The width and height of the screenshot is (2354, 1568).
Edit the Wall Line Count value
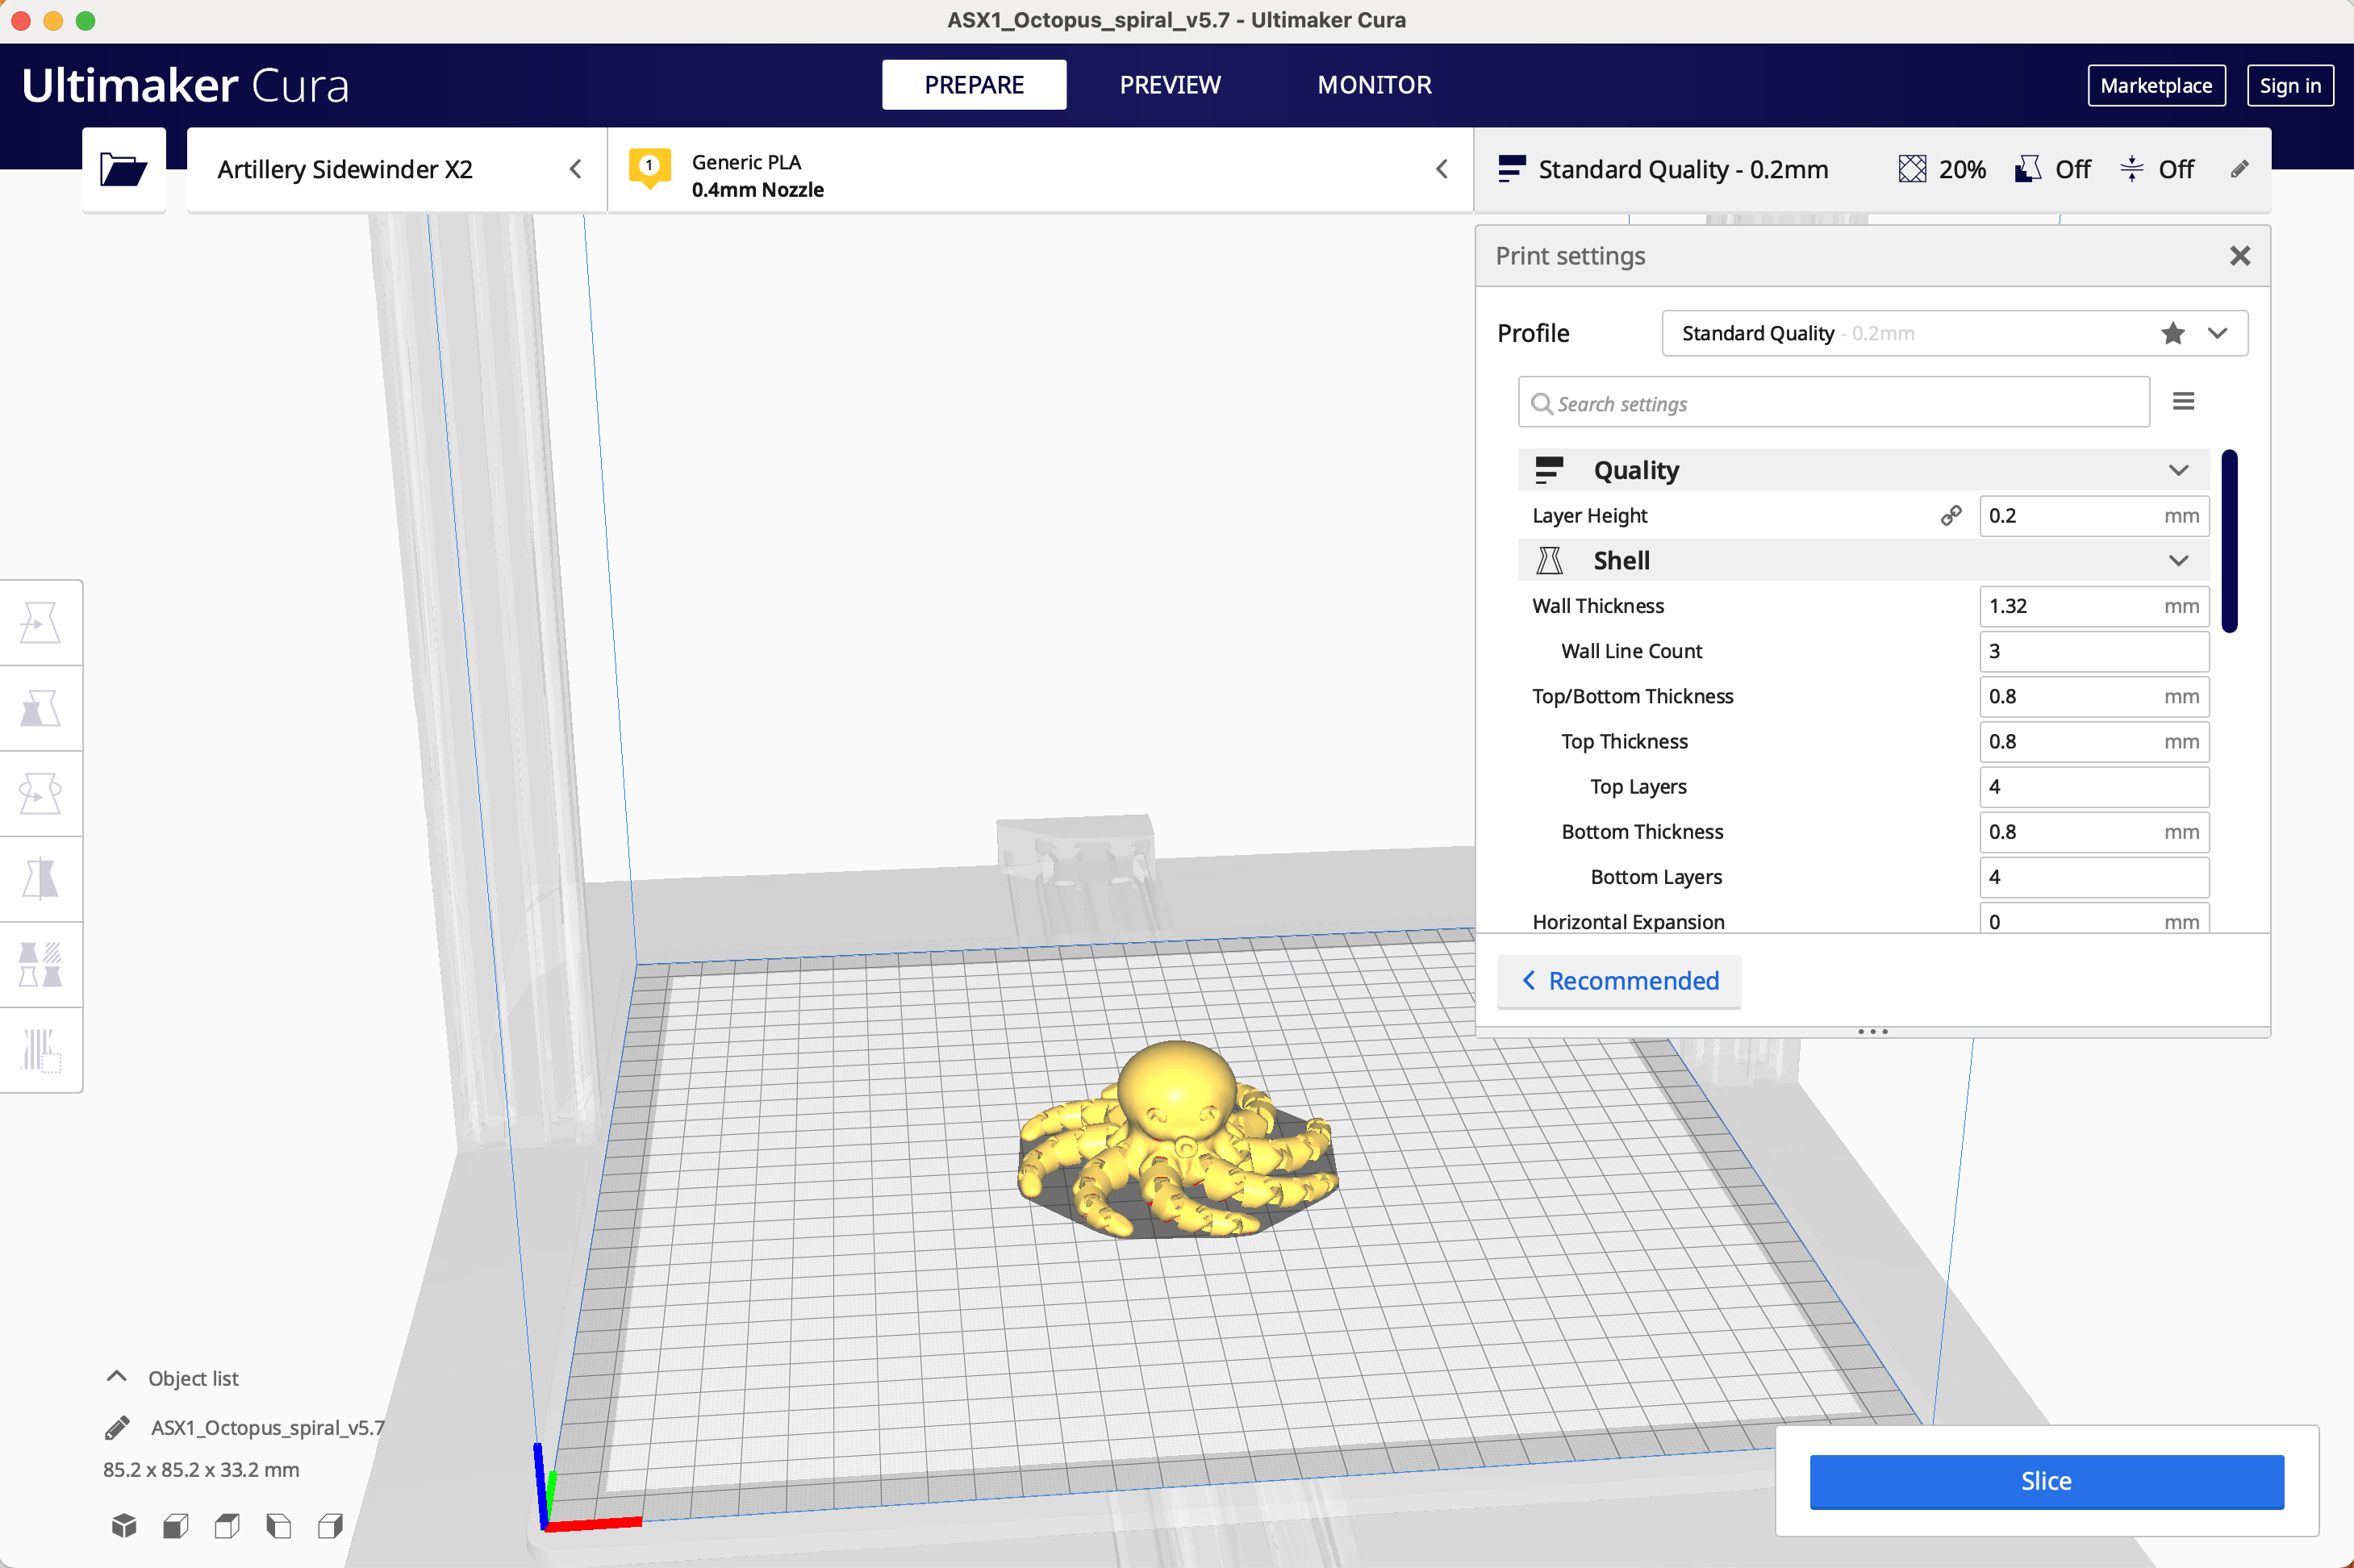pos(2094,651)
